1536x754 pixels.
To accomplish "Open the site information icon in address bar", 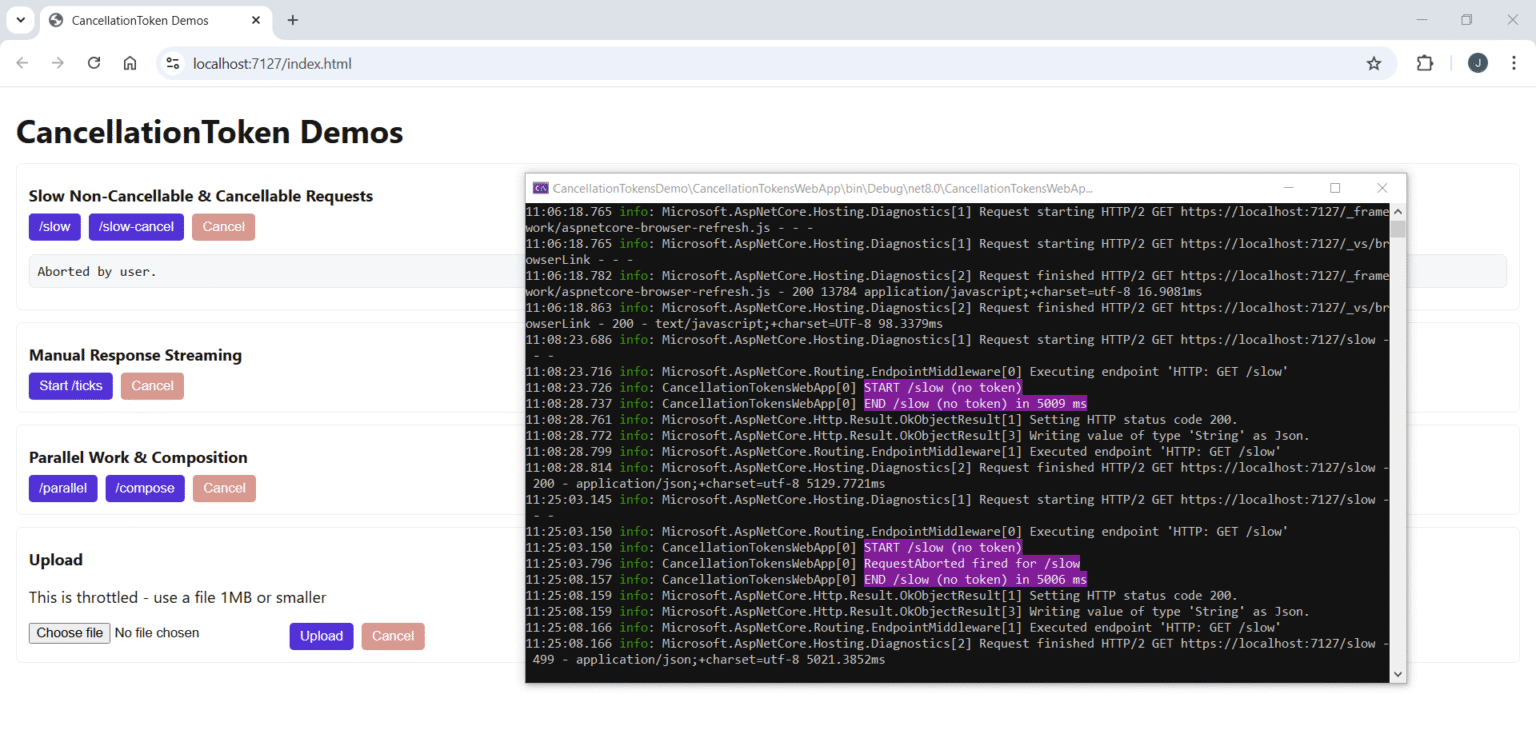I will tap(172, 63).
